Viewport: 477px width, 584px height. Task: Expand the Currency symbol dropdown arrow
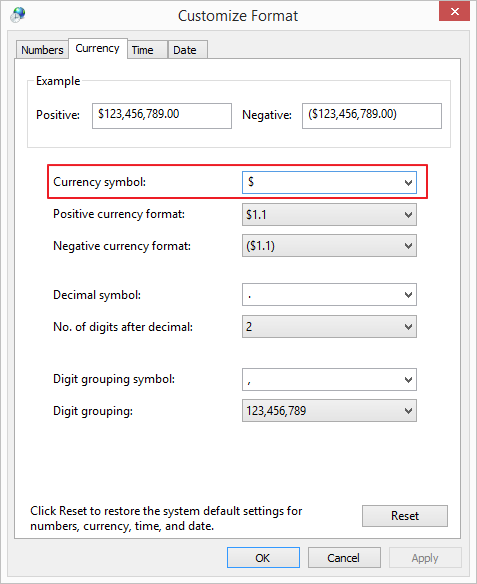(408, 182)
